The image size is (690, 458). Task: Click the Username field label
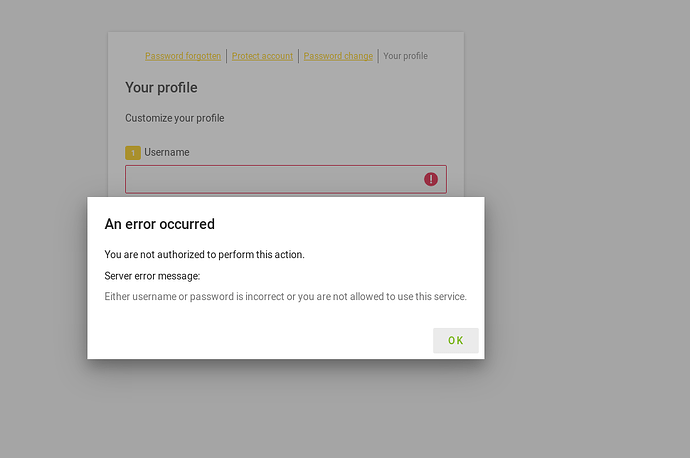click(167, 152)
